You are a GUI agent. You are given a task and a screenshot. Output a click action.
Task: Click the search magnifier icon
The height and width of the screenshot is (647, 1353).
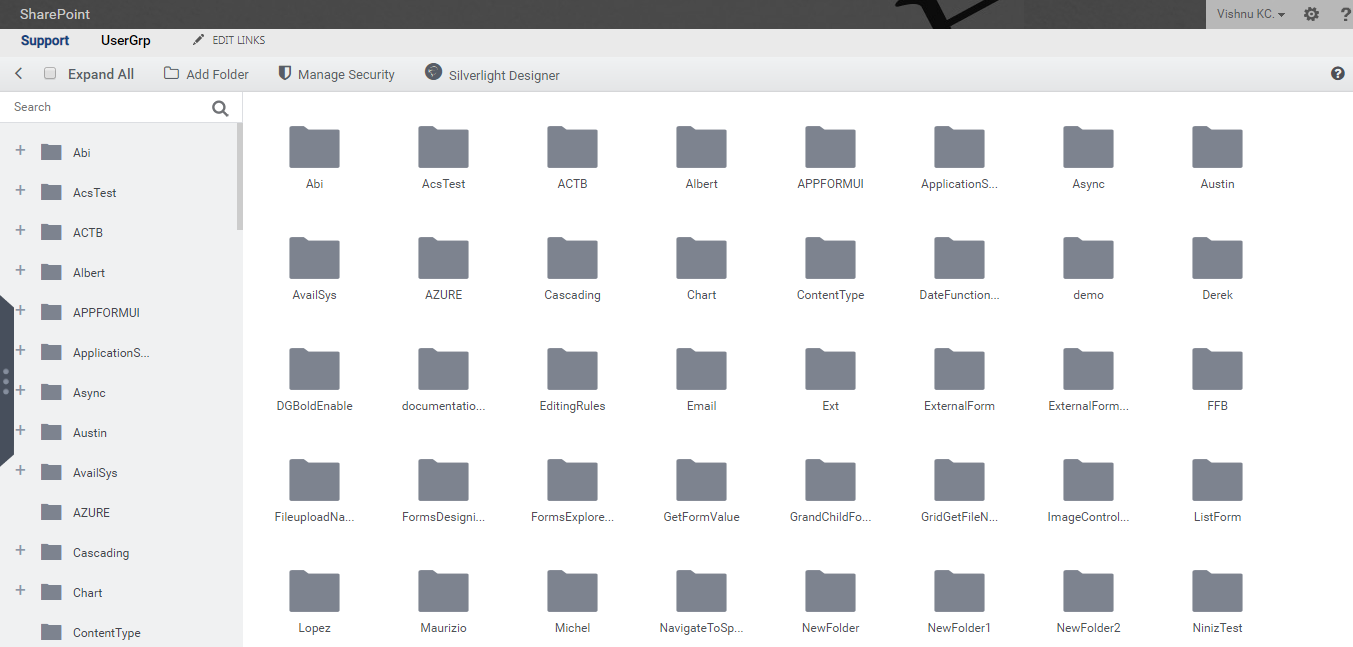(x=220, y=108)
